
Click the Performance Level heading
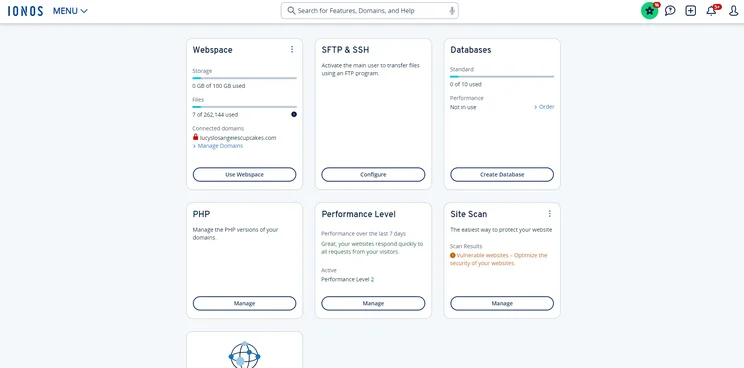click(358, 214)
